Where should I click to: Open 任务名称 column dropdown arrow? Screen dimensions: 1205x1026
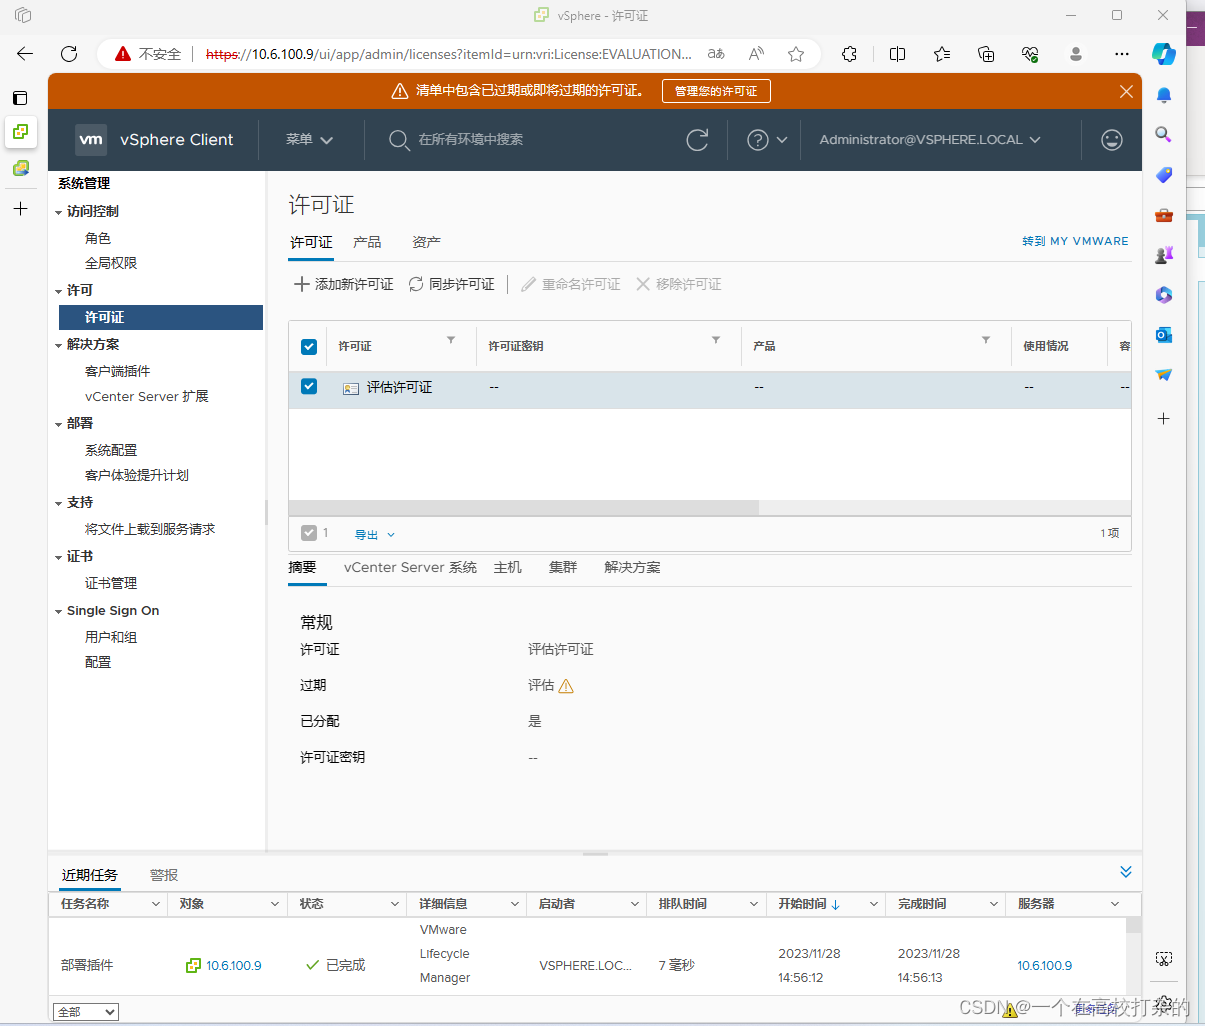pyautogui.click(x=156, y=904)
